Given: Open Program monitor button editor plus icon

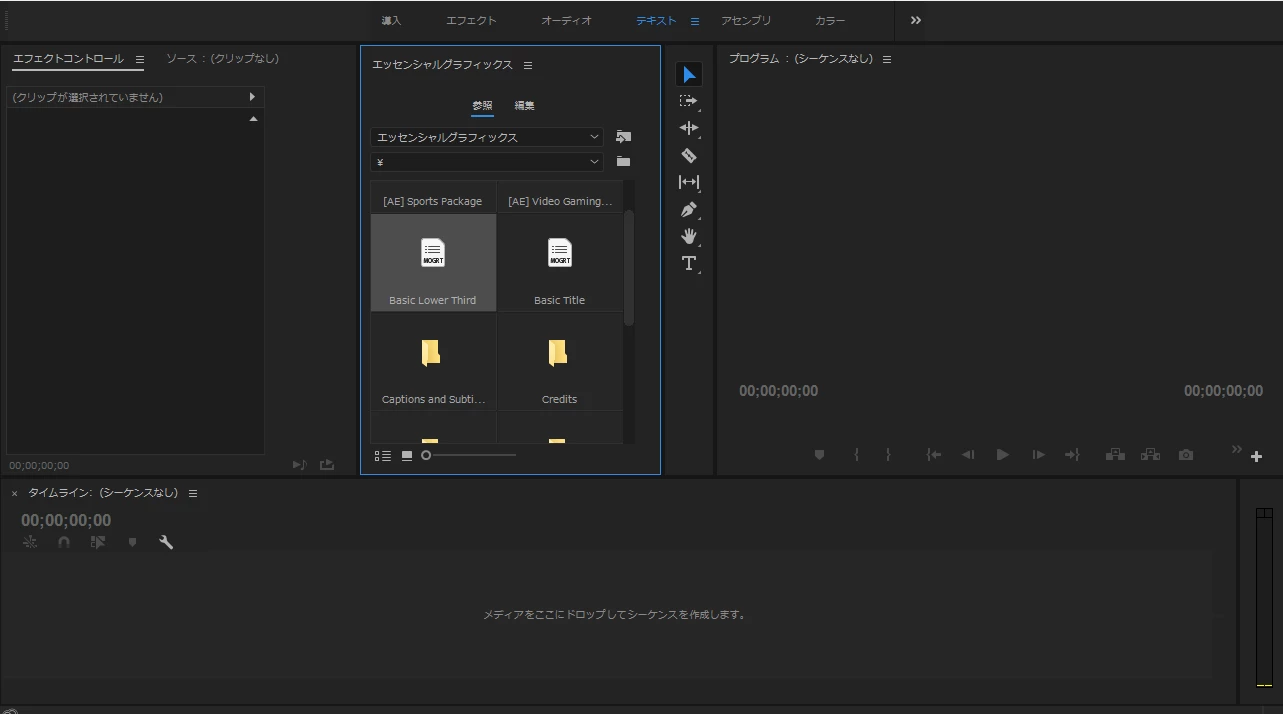Looking at the screenshot, I should [x=1257, y=457].
